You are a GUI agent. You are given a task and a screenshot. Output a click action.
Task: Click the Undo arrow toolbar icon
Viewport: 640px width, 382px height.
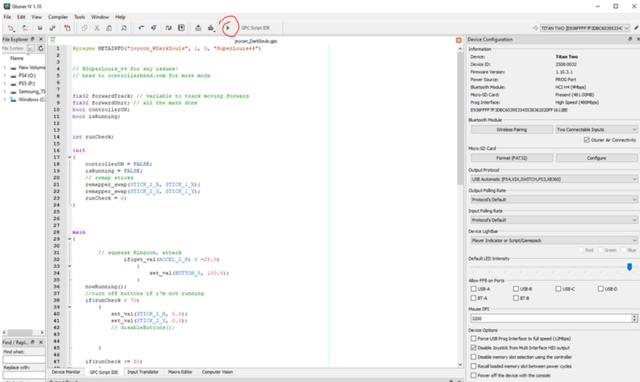coord(141,28)
